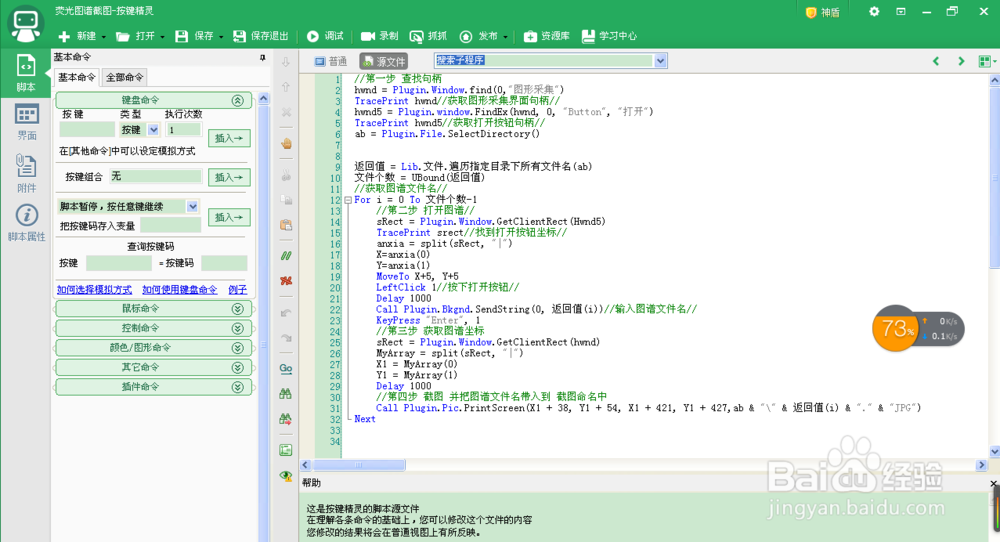This screenshot has width=1000, height=542.
Task: Click the move-down arrow in vertical toolbar
Action: coord(286,62)
